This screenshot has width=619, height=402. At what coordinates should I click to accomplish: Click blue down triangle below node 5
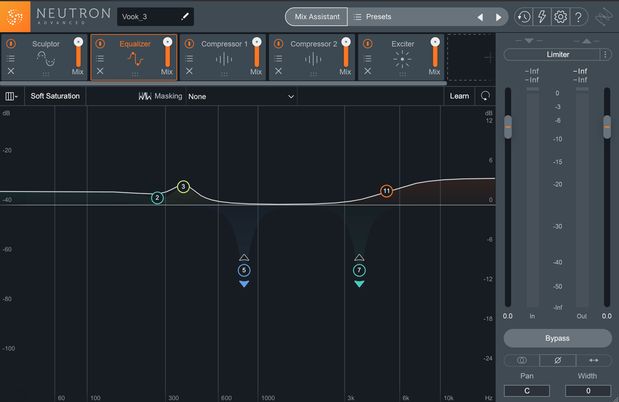coord(244,284)
